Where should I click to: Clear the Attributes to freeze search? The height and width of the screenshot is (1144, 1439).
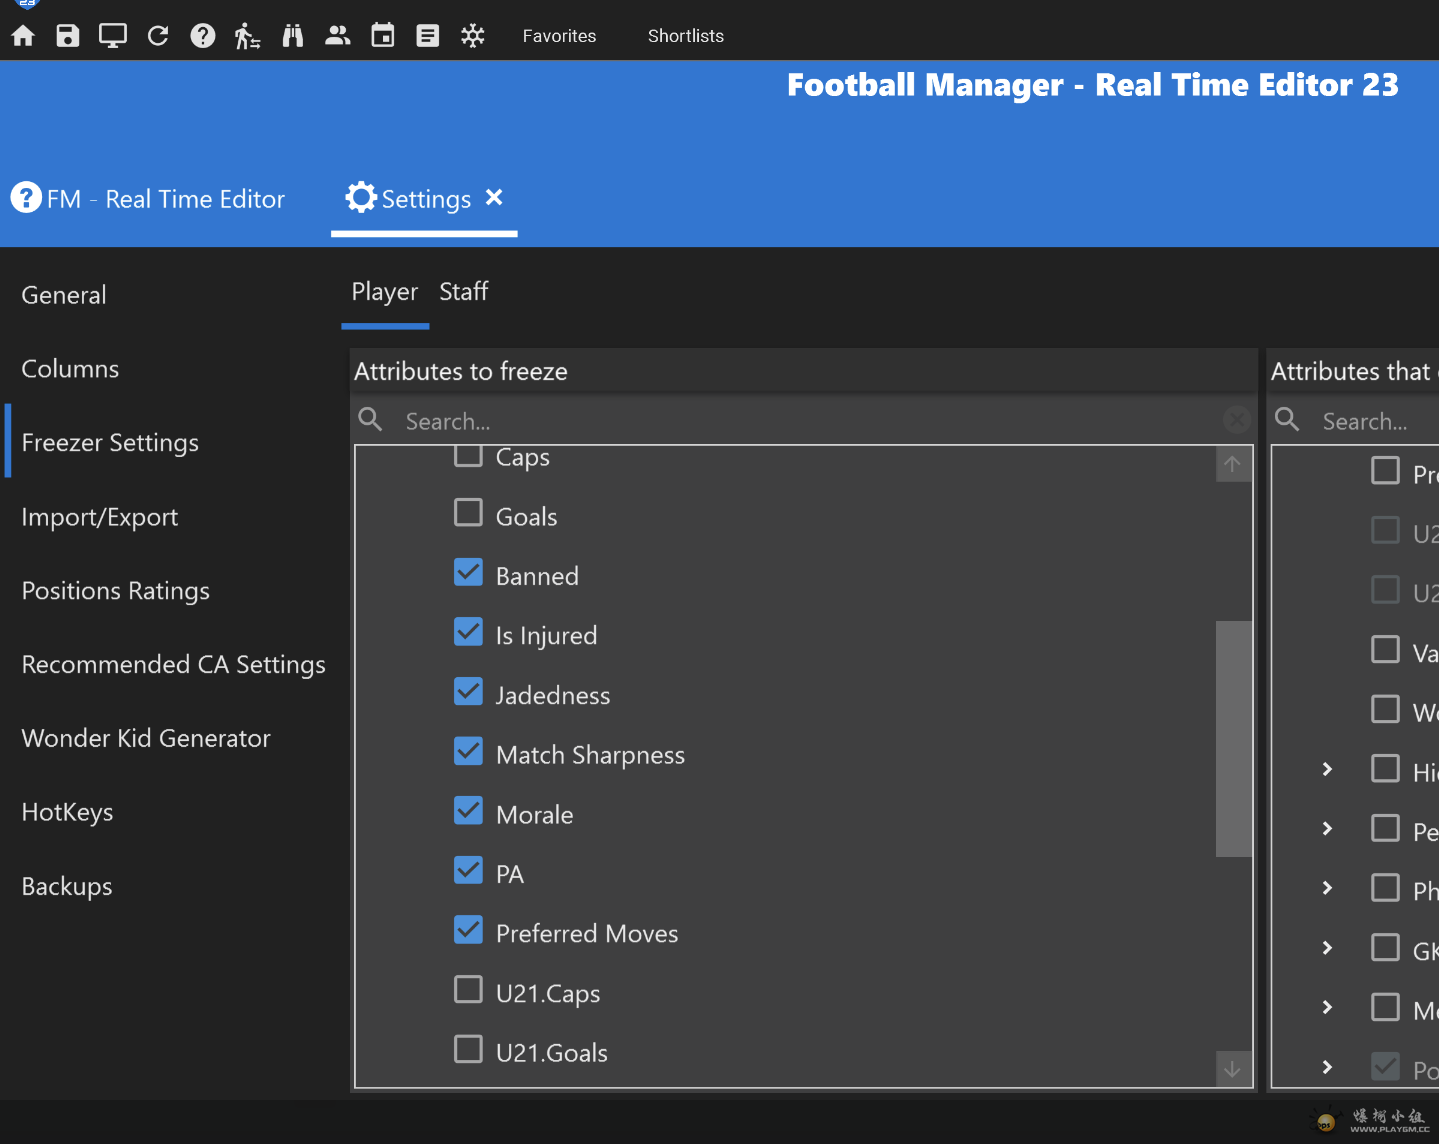[1237, 420]
